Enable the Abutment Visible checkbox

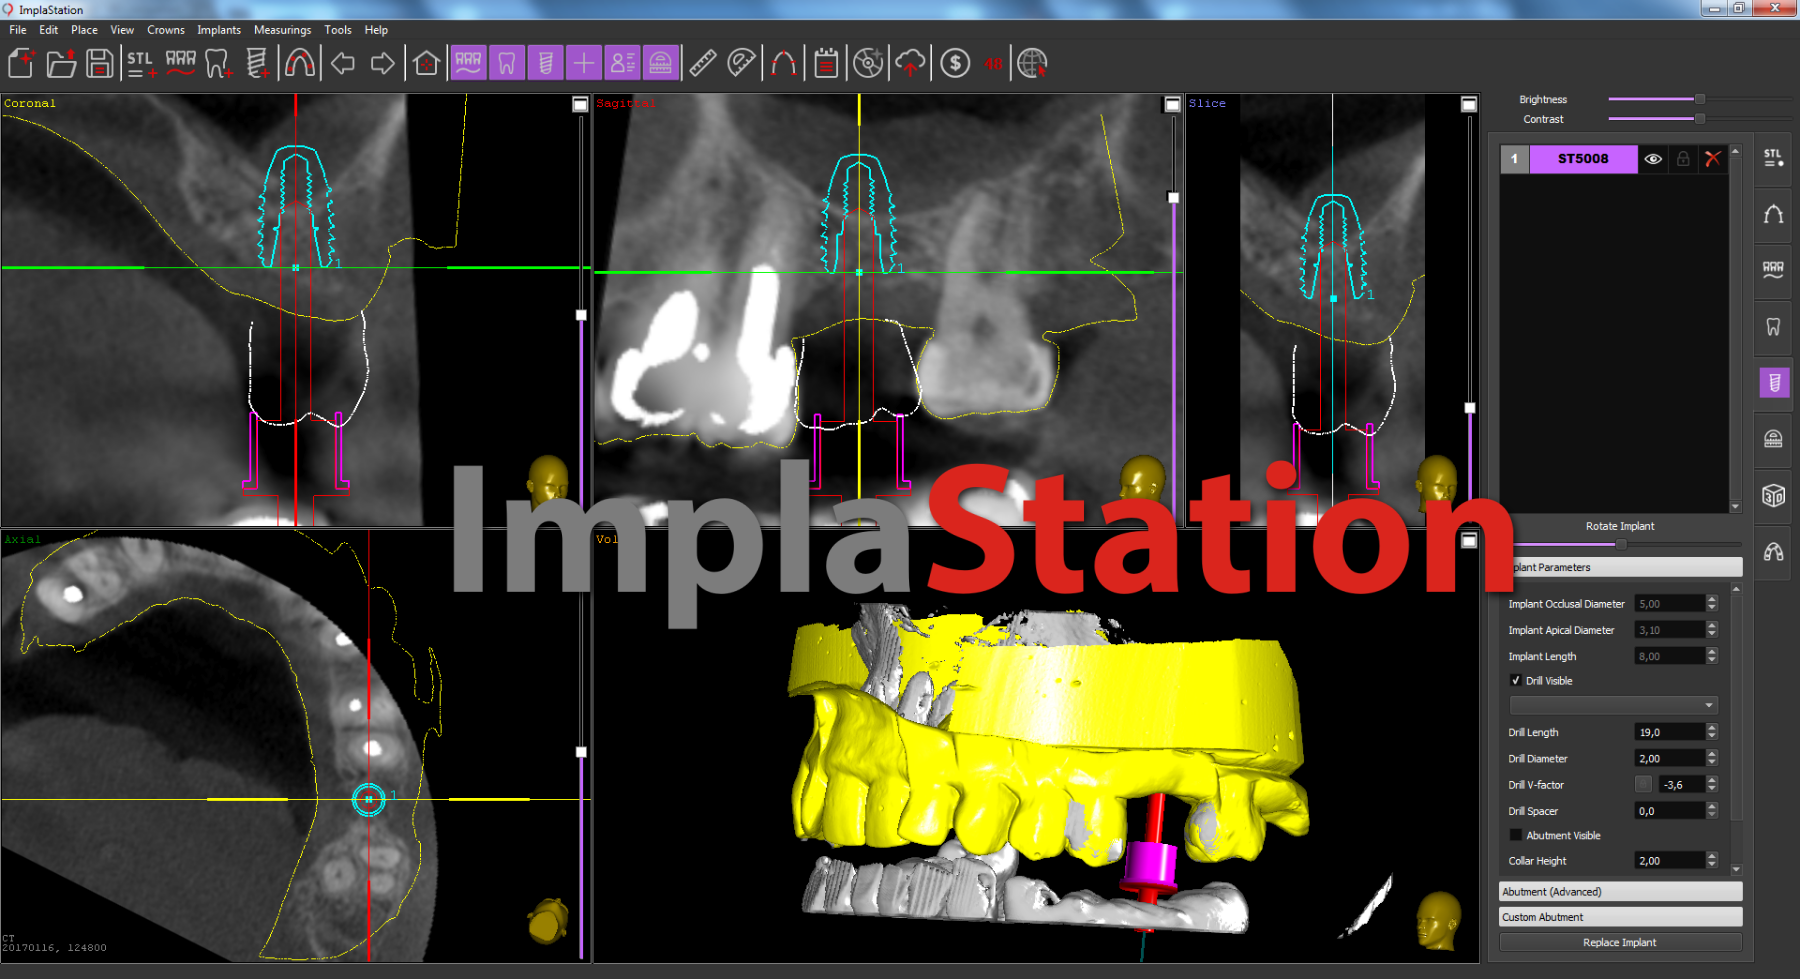point(1516,835)
